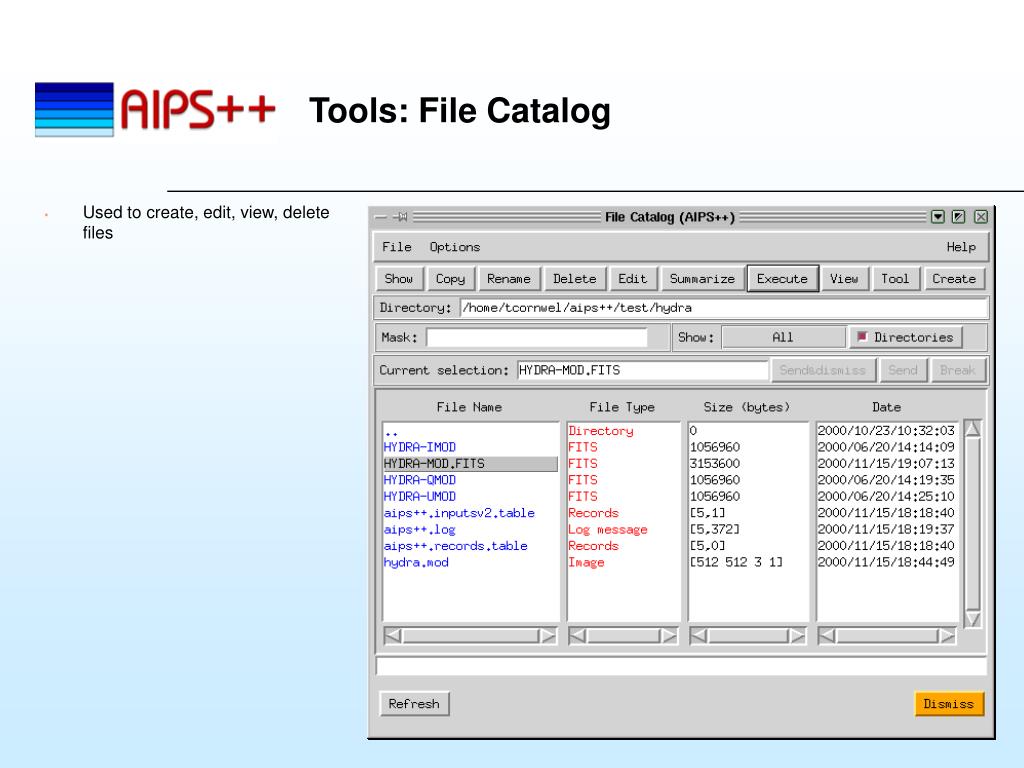Viewport: 1024px width, 768px height.
Task: Click the pin icon in File Catalog title bar
Action: (402, 217)
